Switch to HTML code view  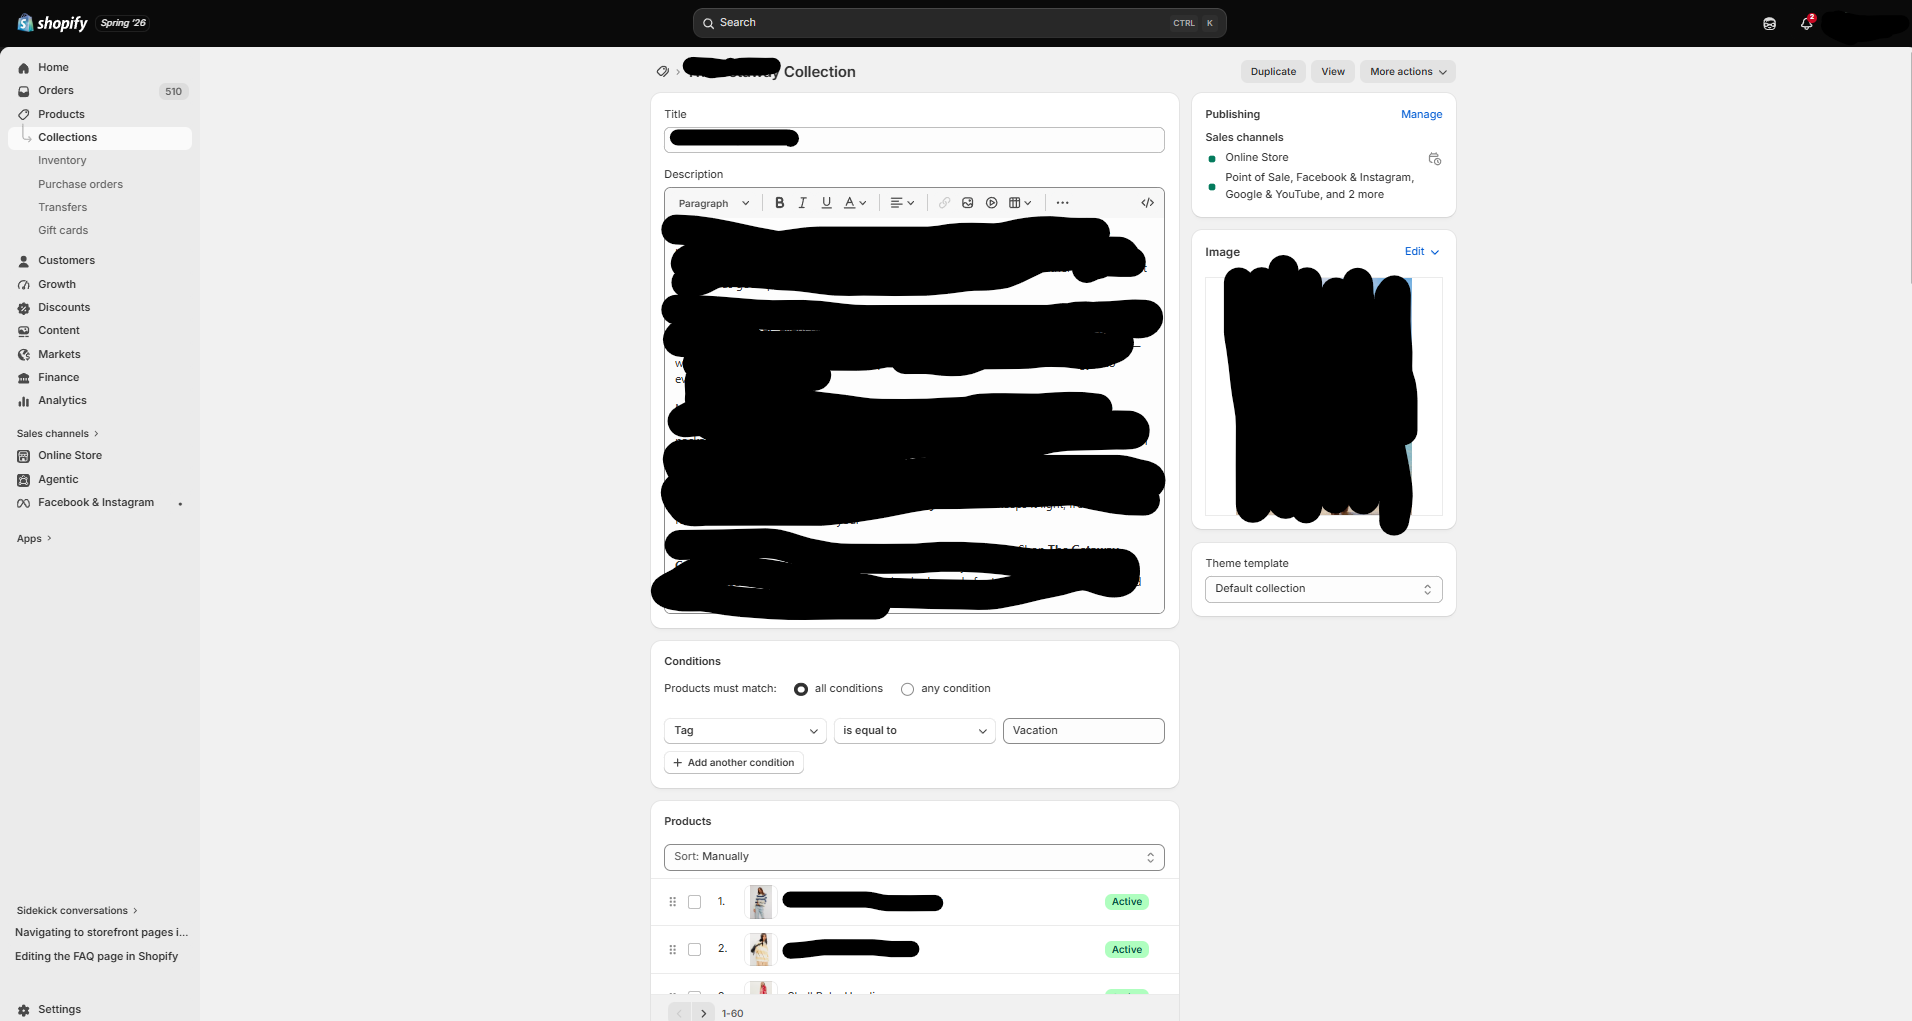(1147, 203)
